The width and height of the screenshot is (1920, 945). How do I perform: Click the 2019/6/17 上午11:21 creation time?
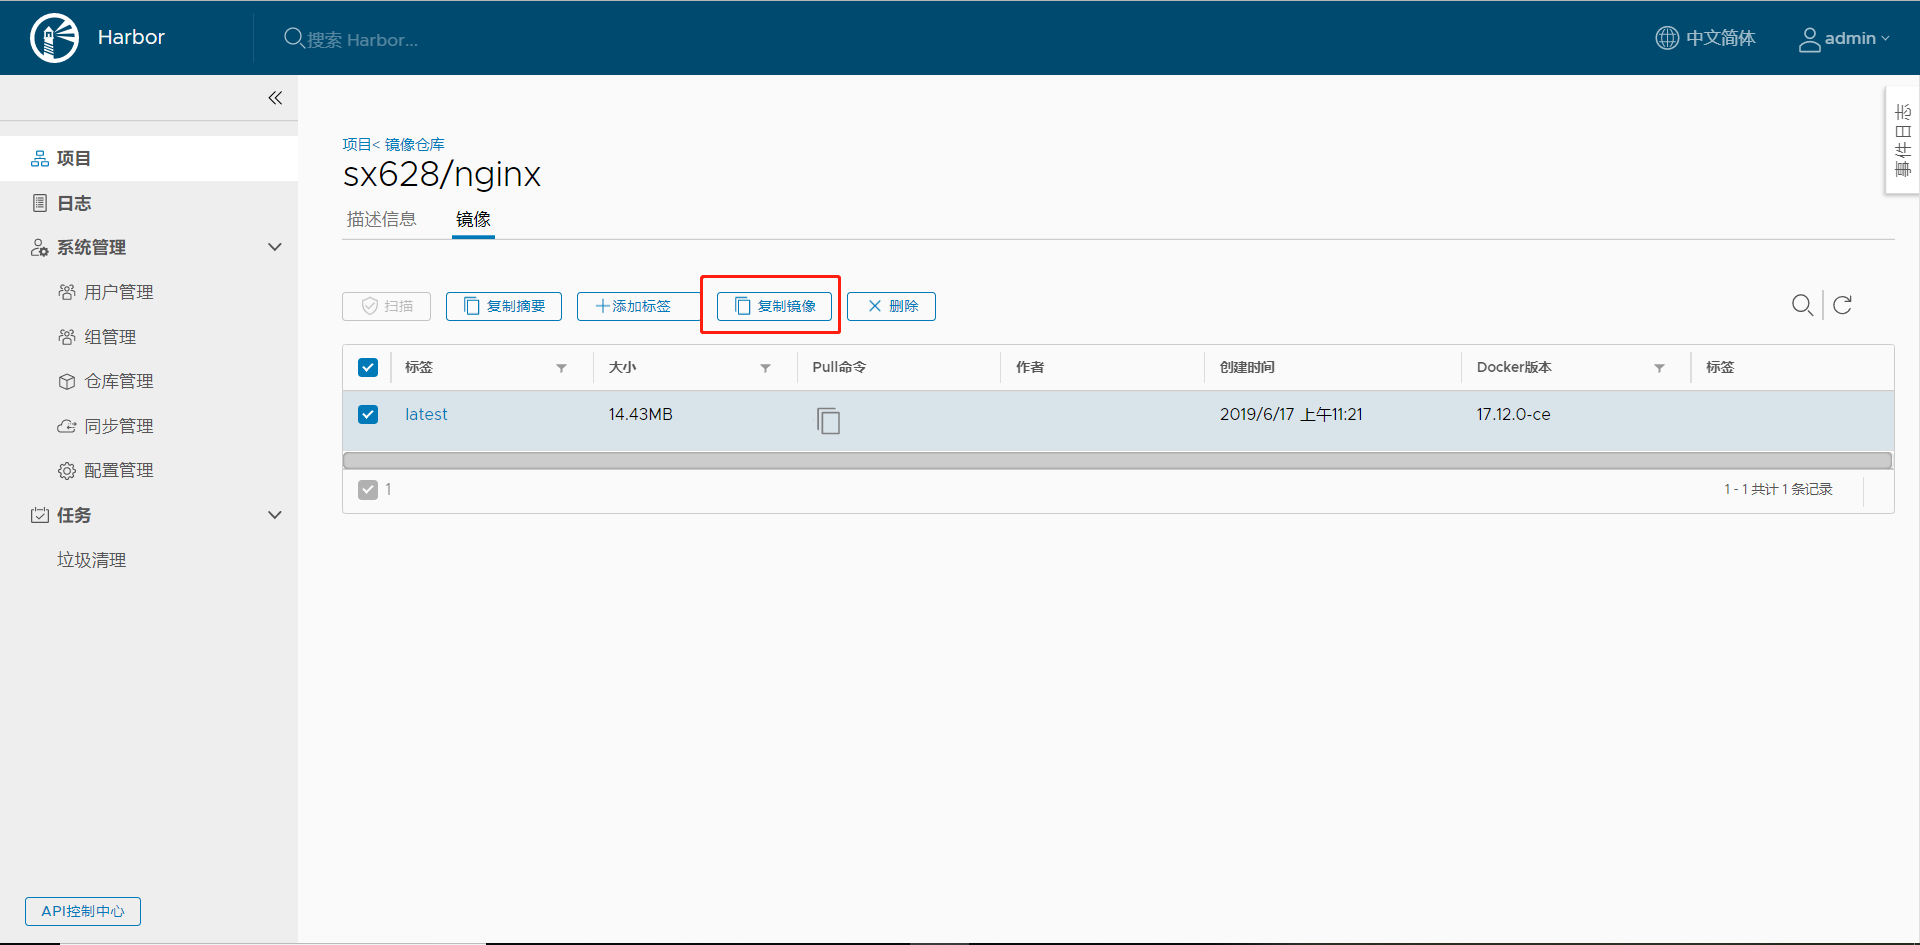[x=1291, y=414]
